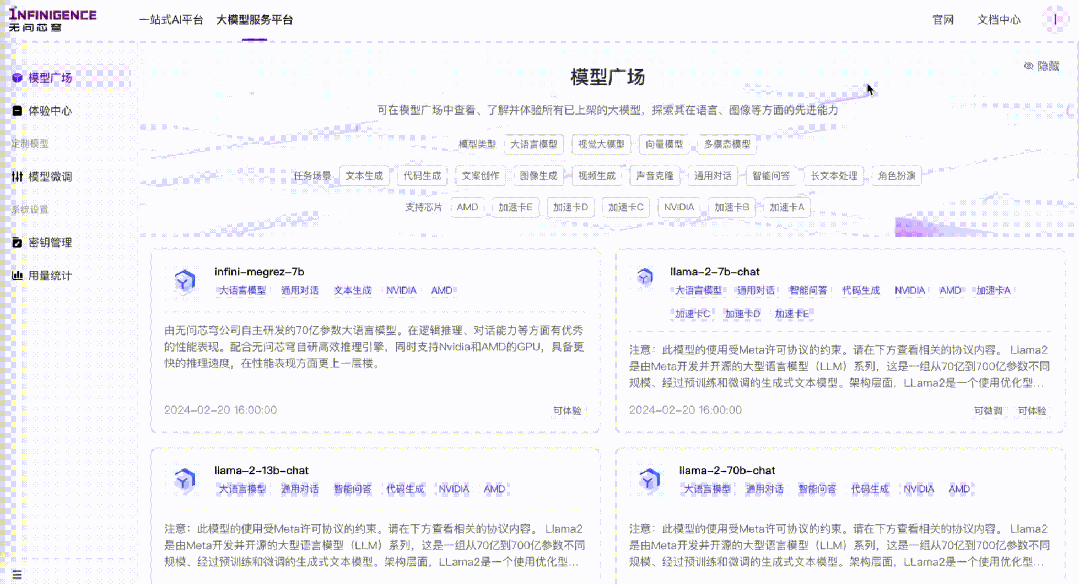
Task: Open the llama-2-7b-chat model title
Action: coord(715,272)
